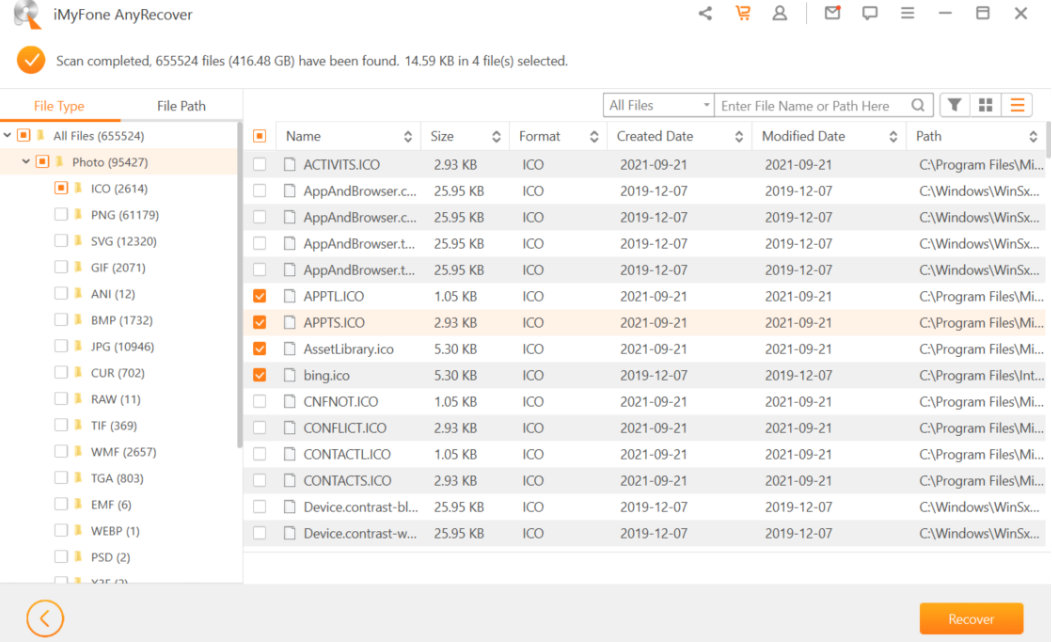Switch to grid thumbnail view

click(986, 105)
